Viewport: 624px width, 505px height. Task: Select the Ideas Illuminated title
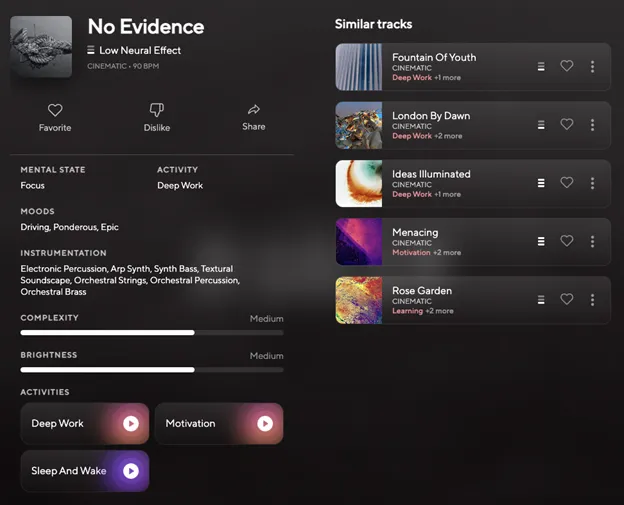431,174
